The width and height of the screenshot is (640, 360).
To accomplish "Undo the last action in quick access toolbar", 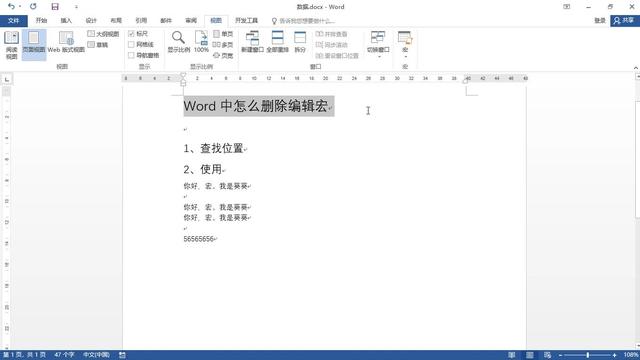I will 11,7.
